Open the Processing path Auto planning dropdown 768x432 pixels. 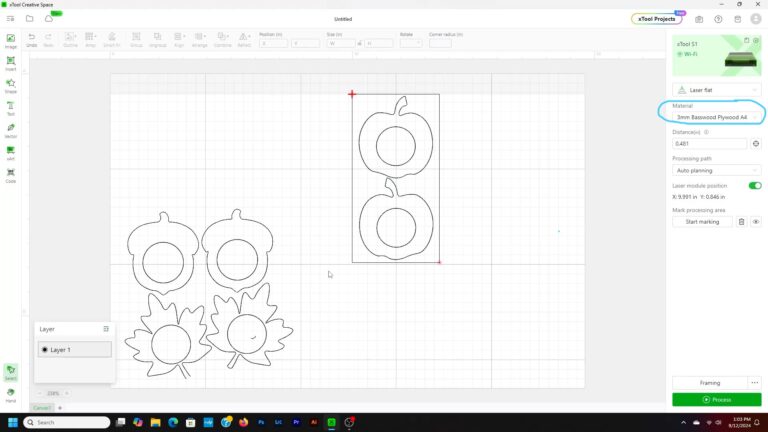coord(717,170)
